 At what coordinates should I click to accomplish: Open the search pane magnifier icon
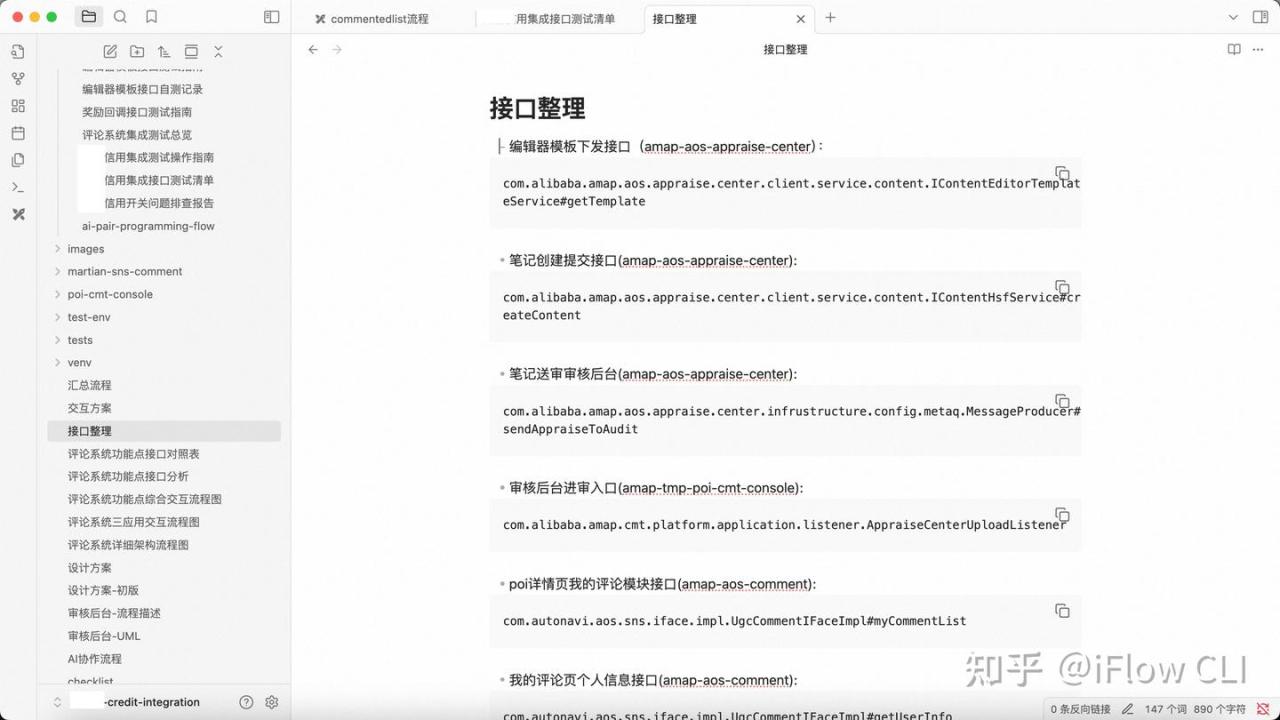(x=120, y=17)
